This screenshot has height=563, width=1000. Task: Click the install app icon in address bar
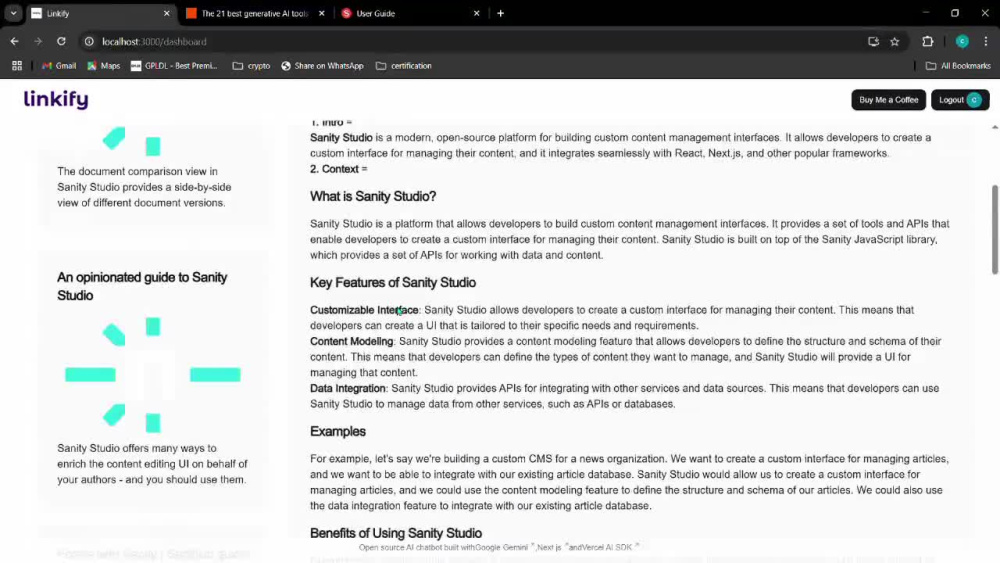coord(873,41)
